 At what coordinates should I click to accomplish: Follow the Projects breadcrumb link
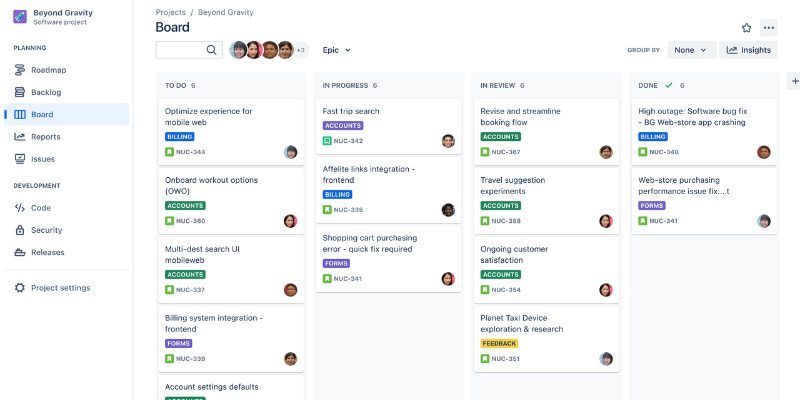171,12
